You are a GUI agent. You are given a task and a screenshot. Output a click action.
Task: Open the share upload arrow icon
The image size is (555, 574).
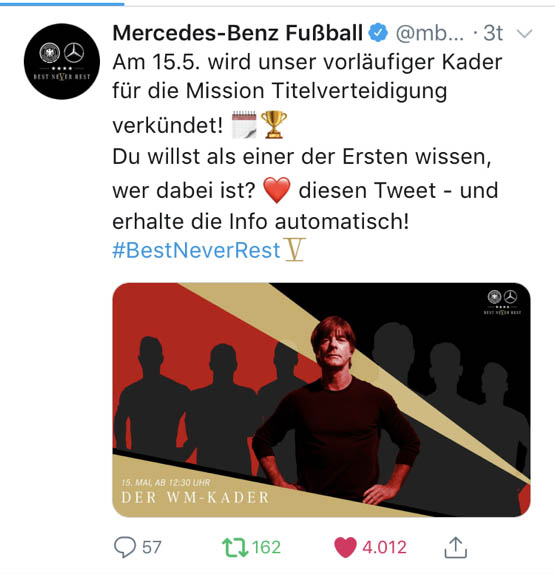point(455,547)
